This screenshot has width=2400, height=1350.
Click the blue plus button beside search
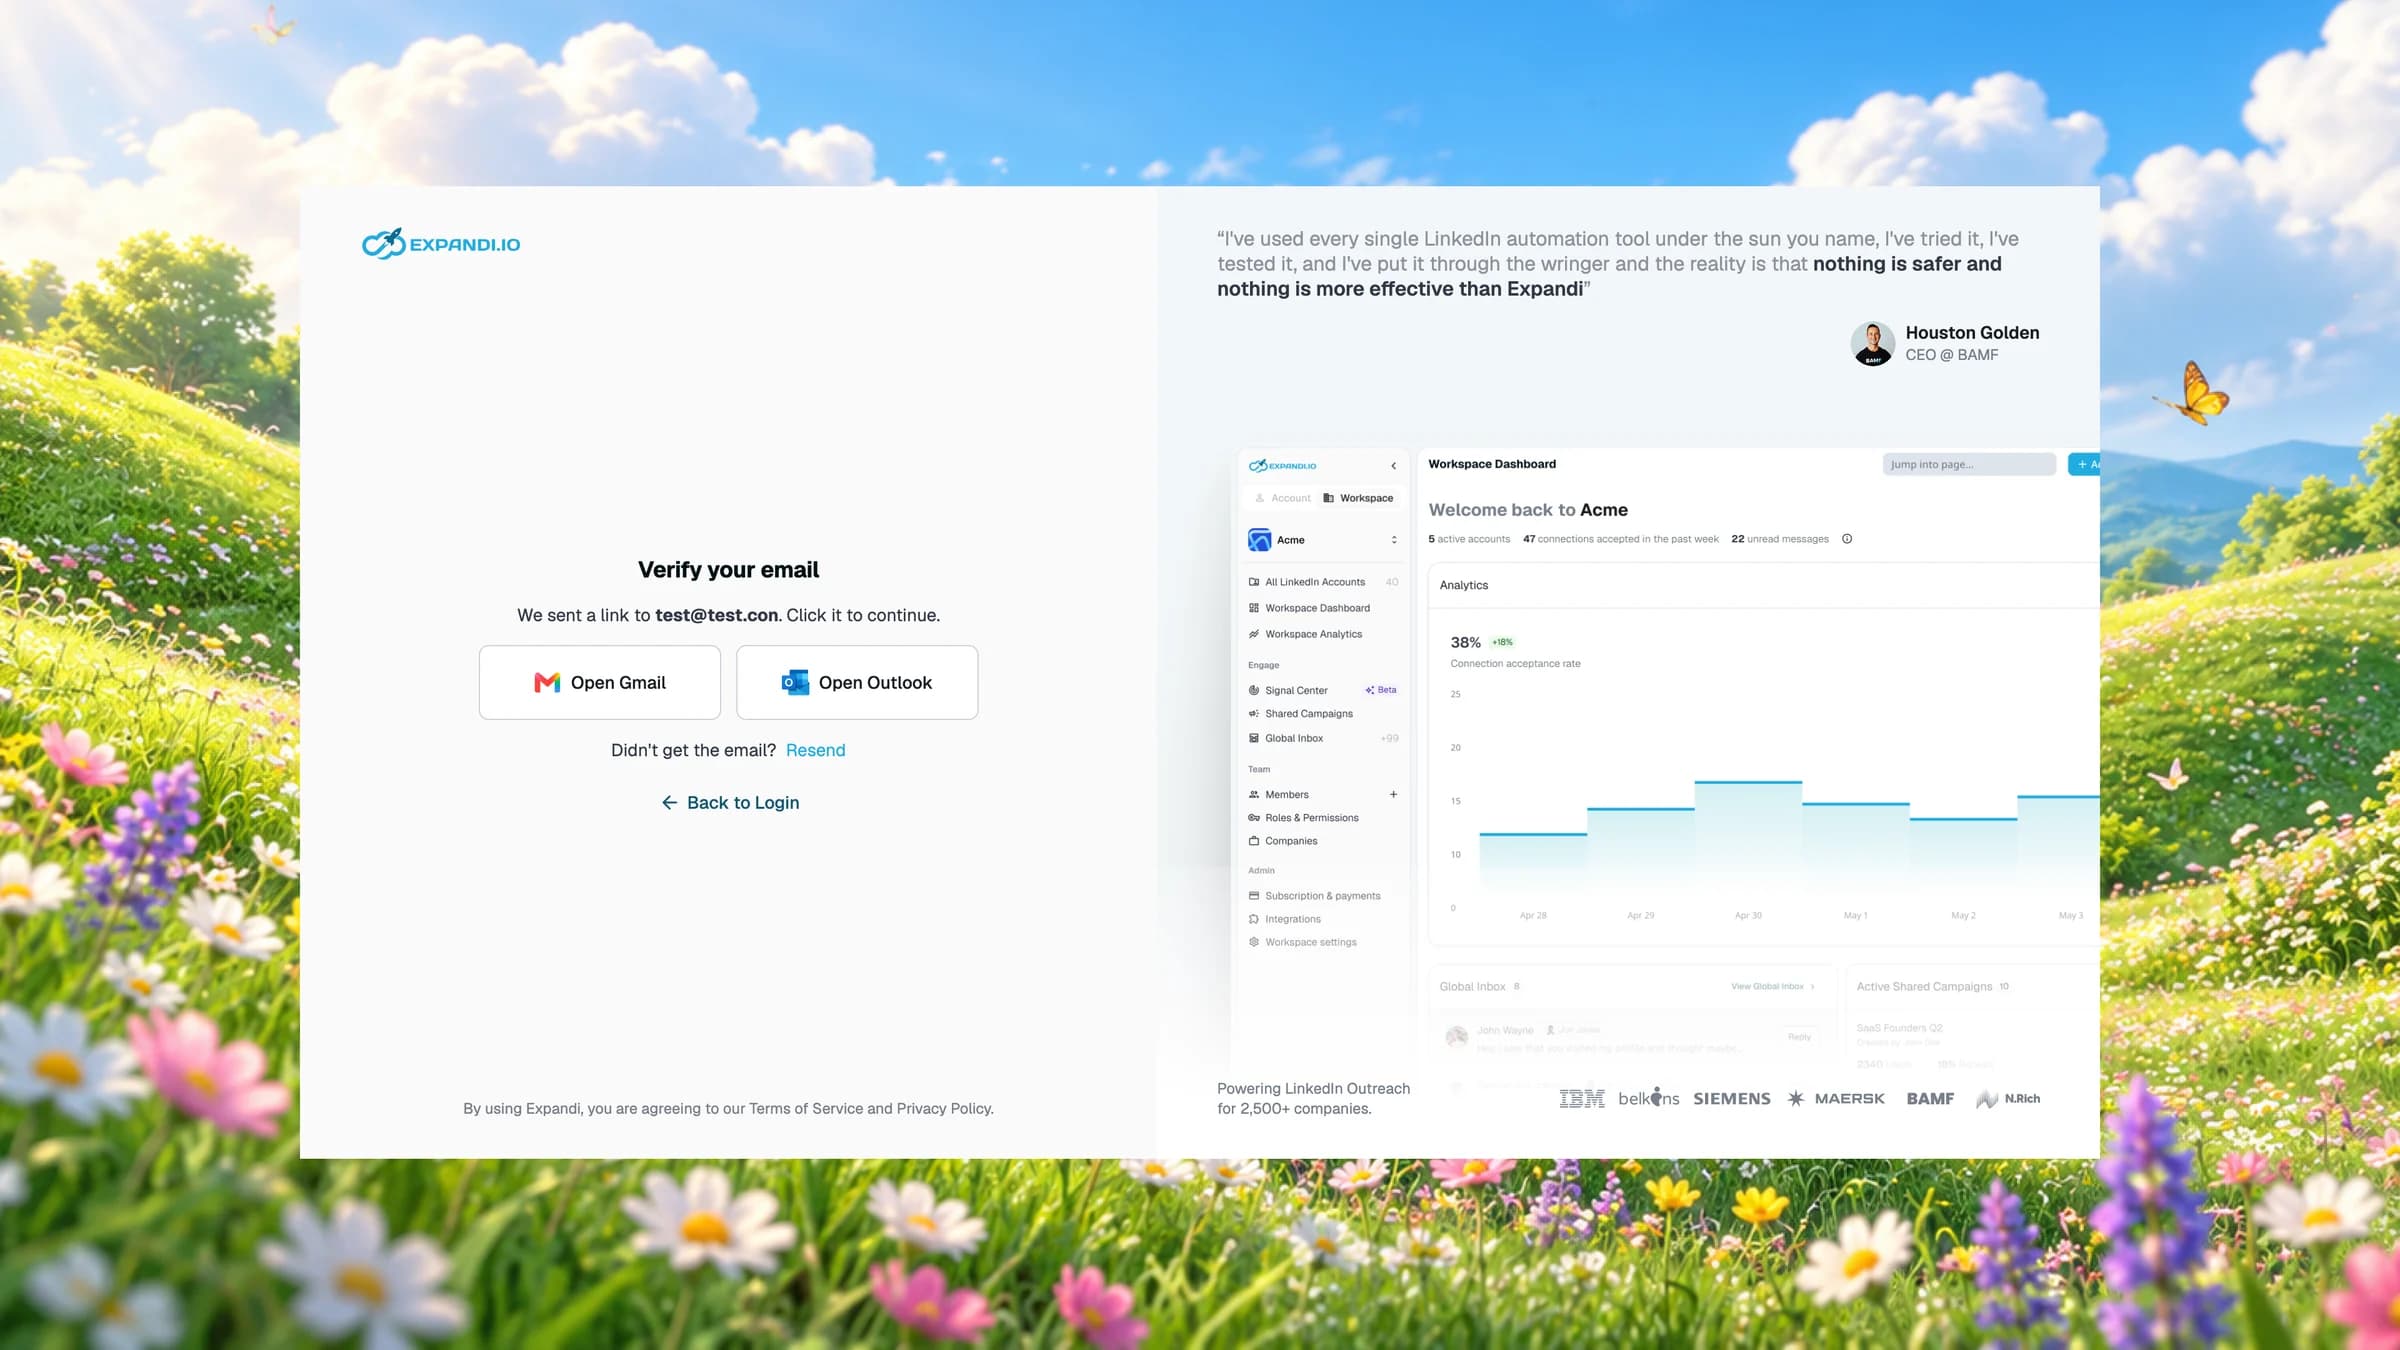(x=2084, y=464)
